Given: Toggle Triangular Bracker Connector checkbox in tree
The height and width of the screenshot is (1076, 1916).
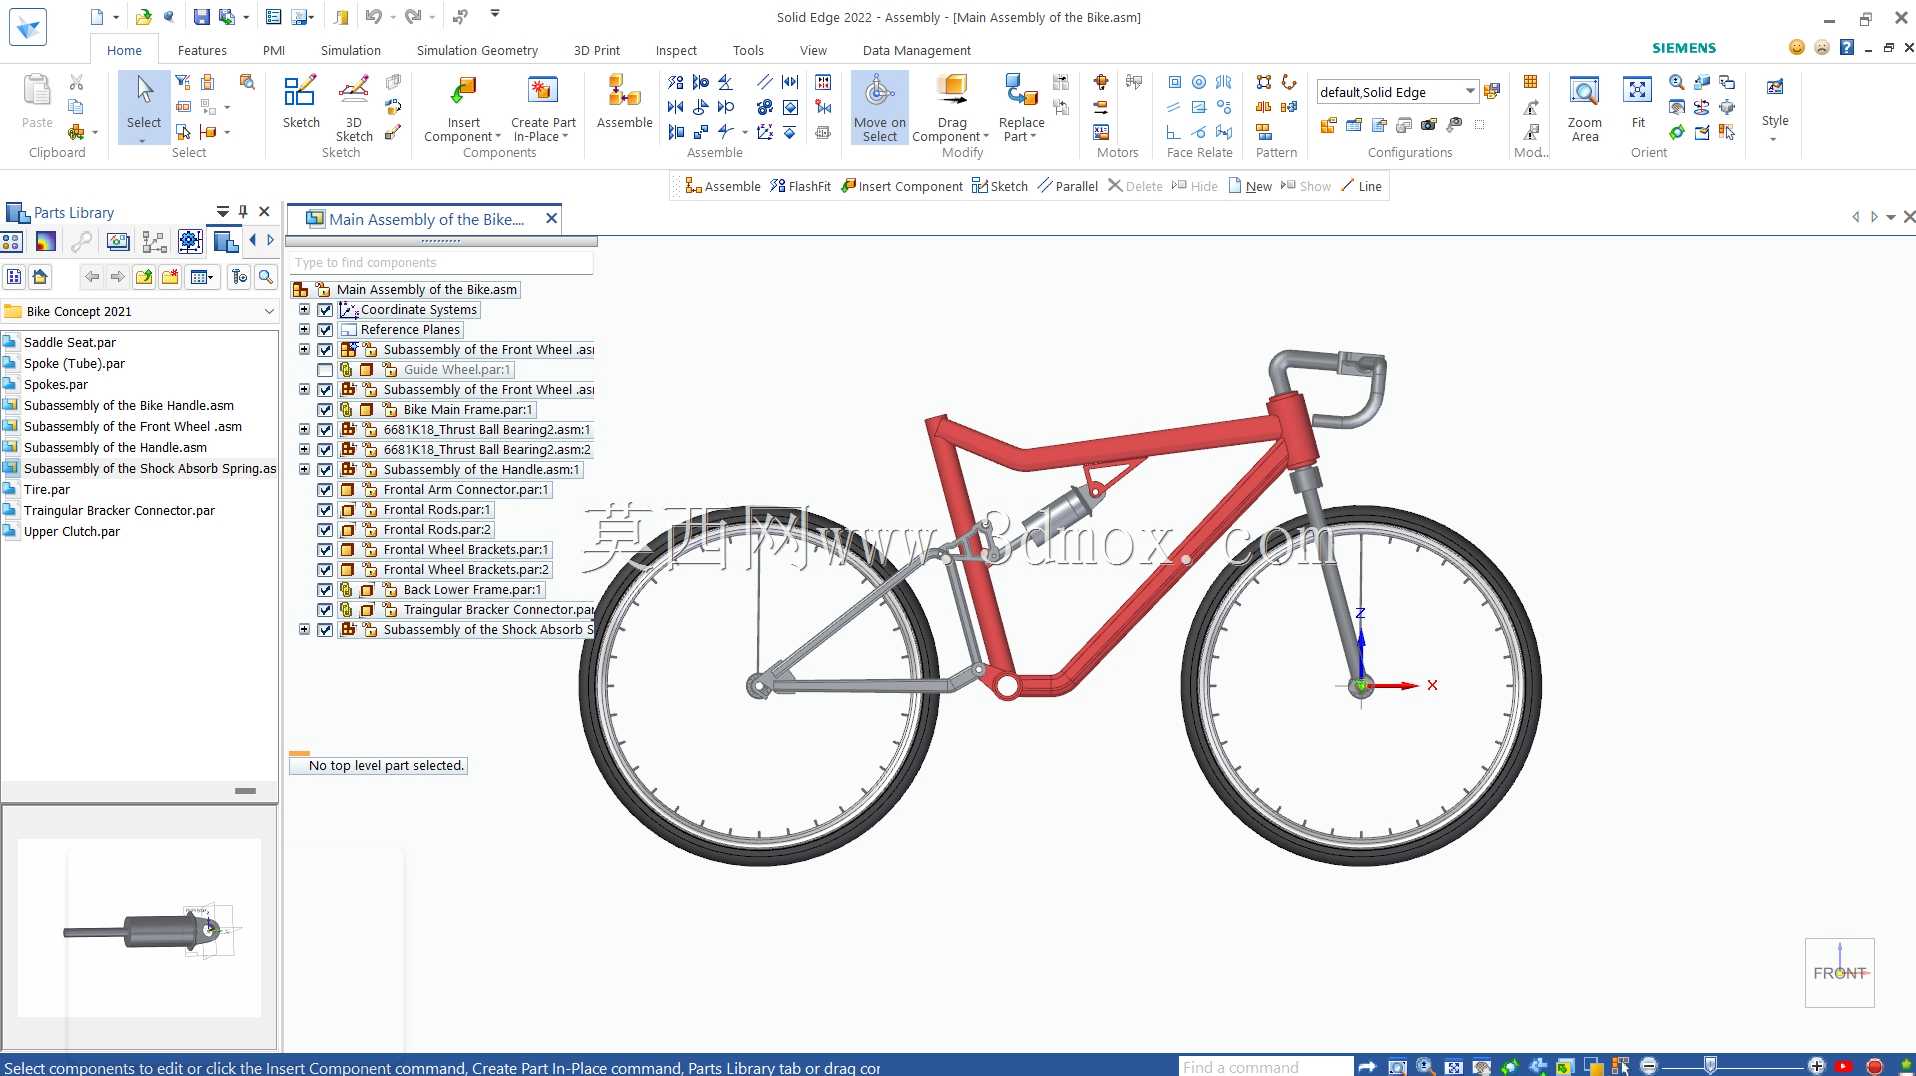Looking at the screenshot, I should coord(325,610).
